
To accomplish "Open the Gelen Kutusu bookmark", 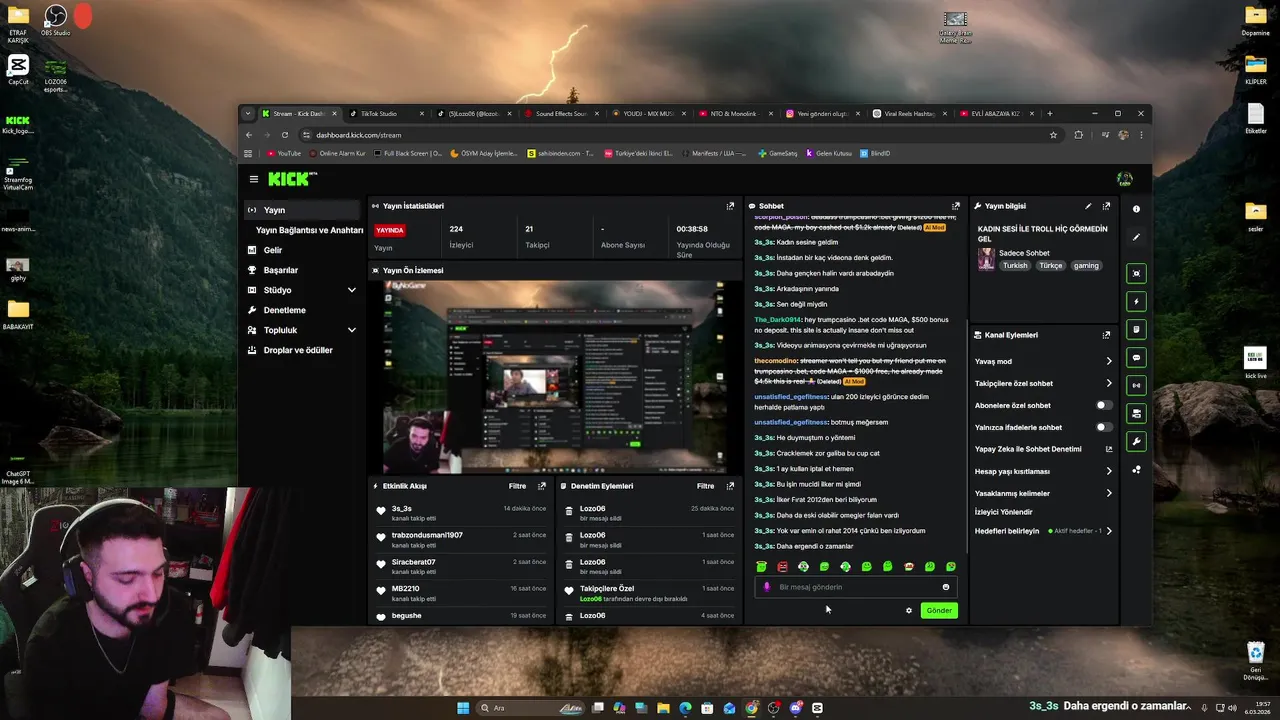I will (829, 153).
